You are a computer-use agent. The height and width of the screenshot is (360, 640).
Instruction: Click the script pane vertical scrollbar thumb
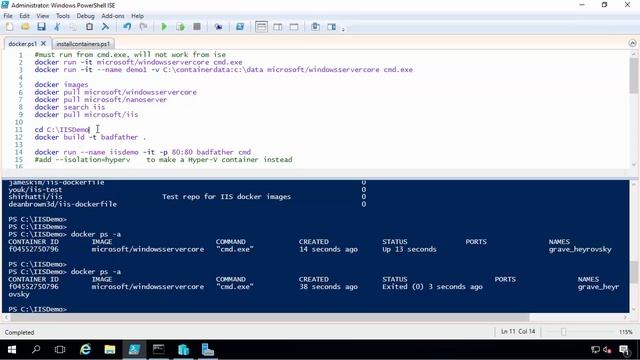coord(633,75)
